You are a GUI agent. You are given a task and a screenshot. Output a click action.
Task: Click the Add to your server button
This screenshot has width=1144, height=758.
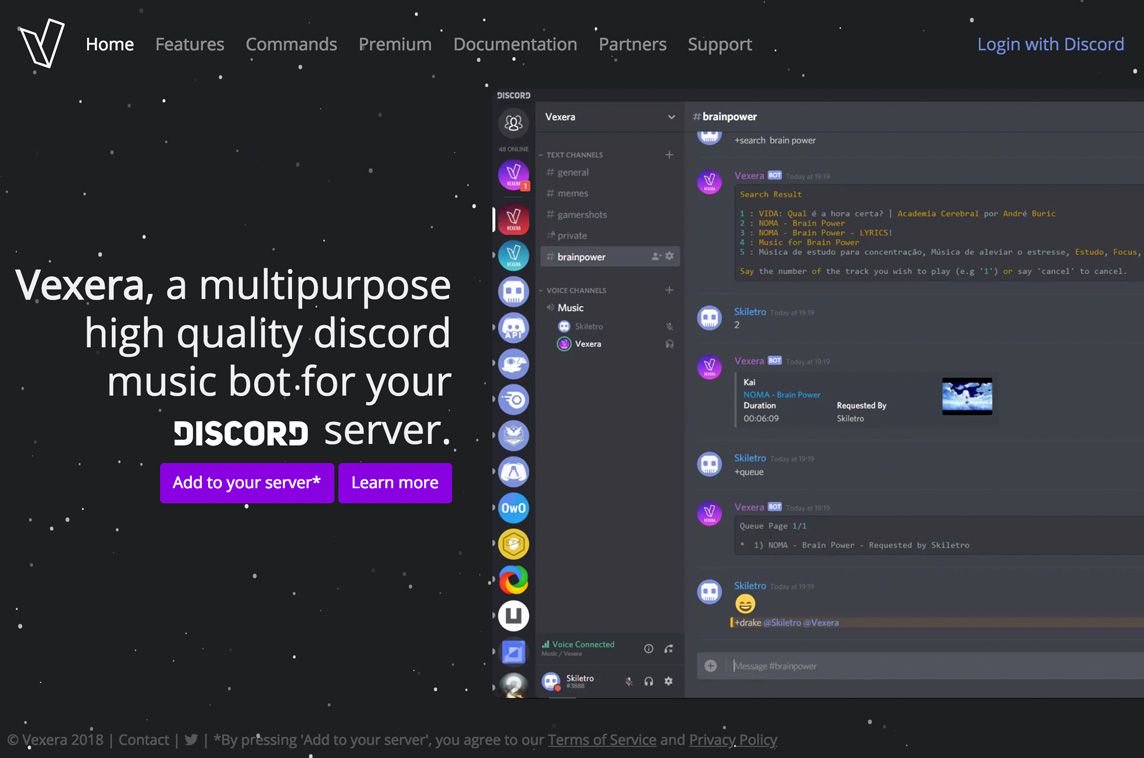[x=246, y=482]
